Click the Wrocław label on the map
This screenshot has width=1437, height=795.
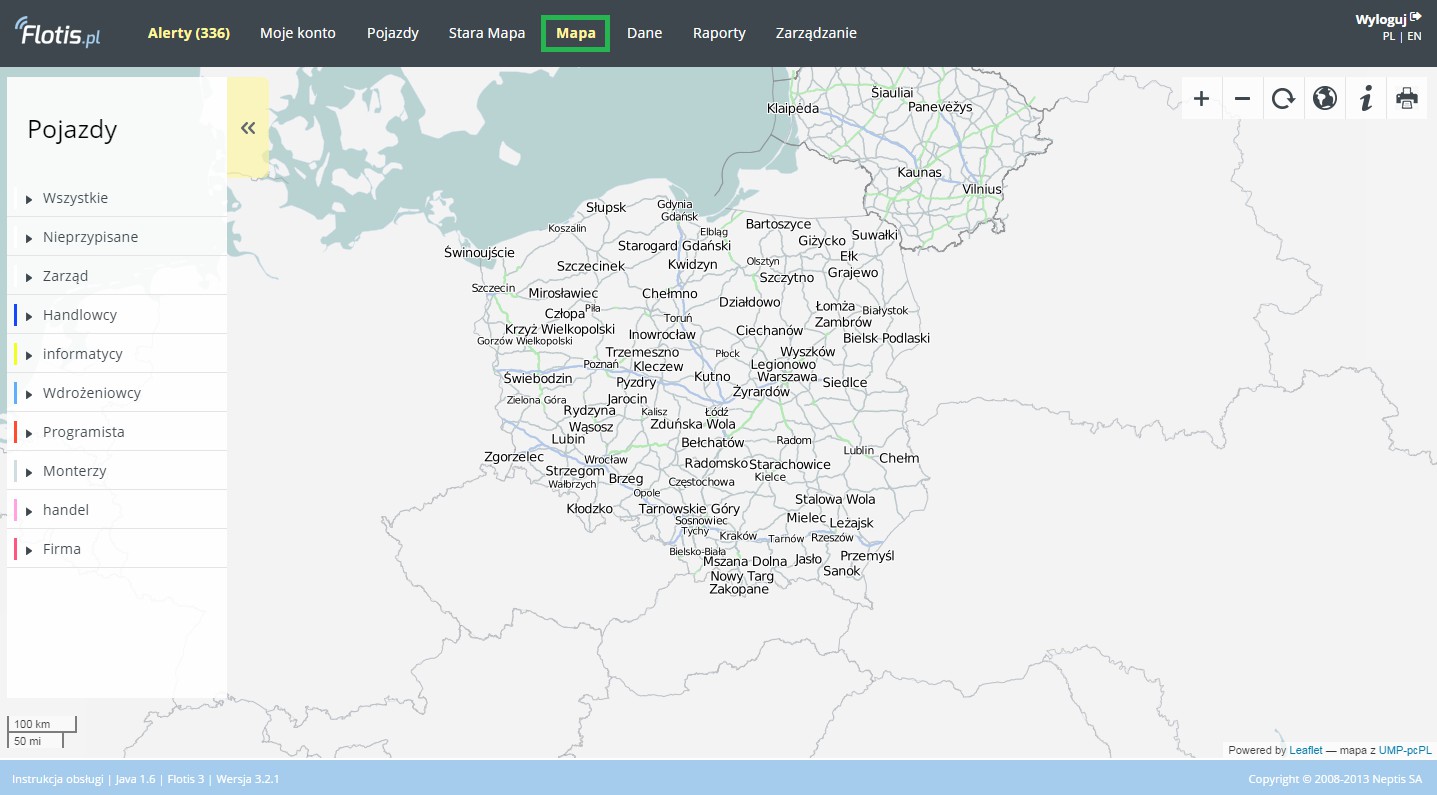click(606, 460)
